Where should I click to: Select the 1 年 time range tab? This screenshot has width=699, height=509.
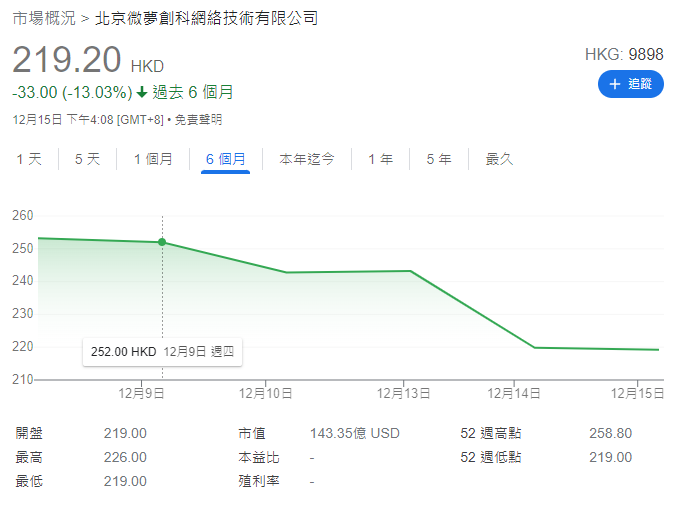380,159
